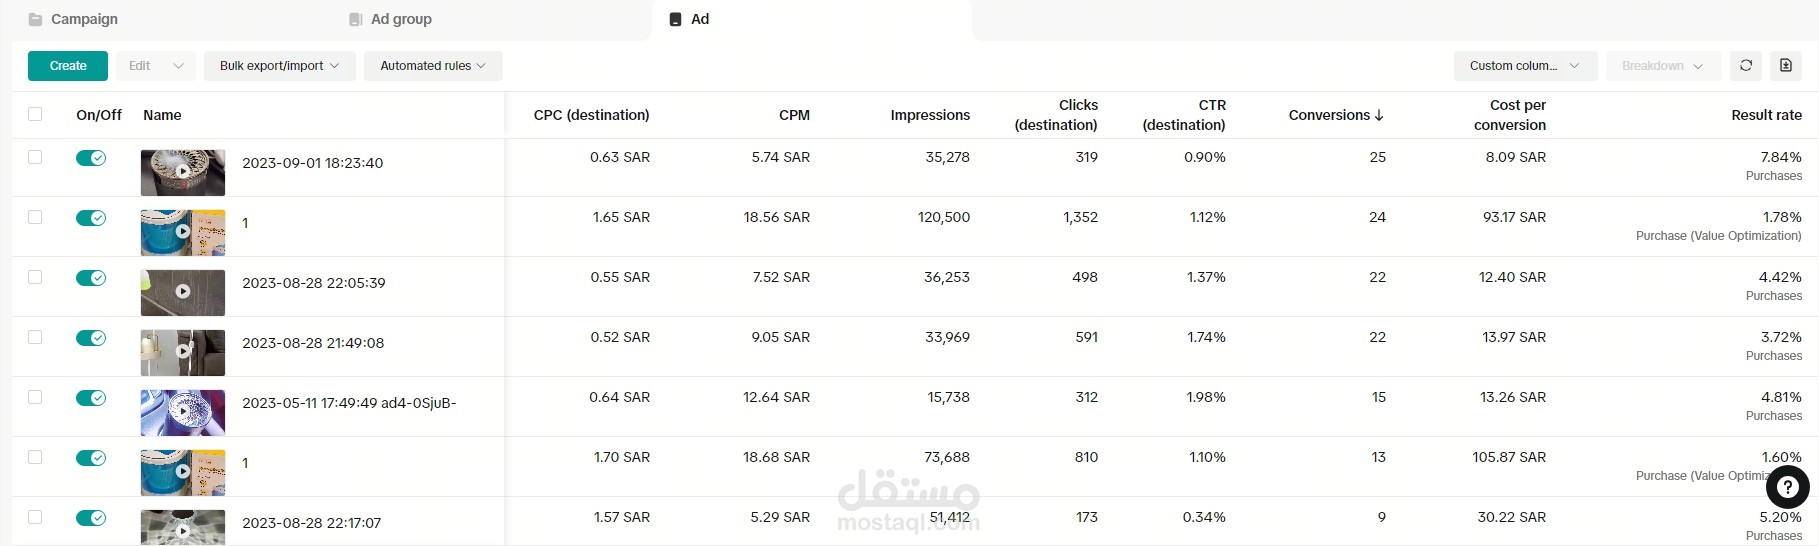
Task: Play video preview of 2023-05-11 ad4 ad
Action: (x=183, y=411)
